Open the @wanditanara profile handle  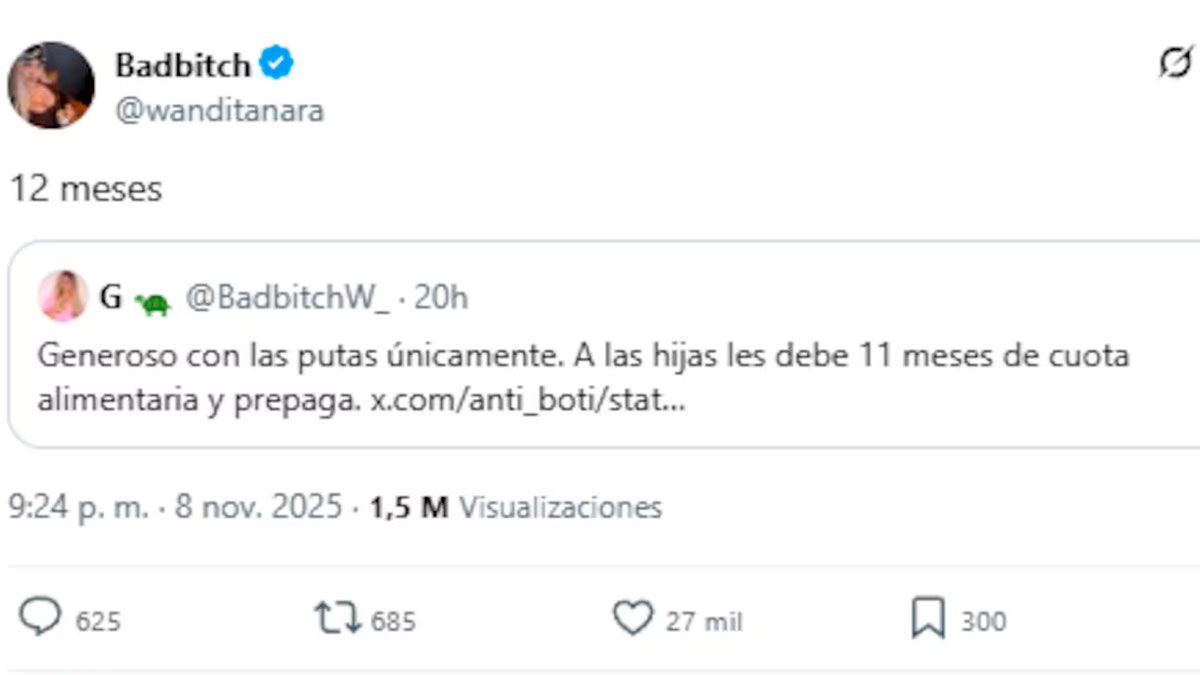coord(222,111)
